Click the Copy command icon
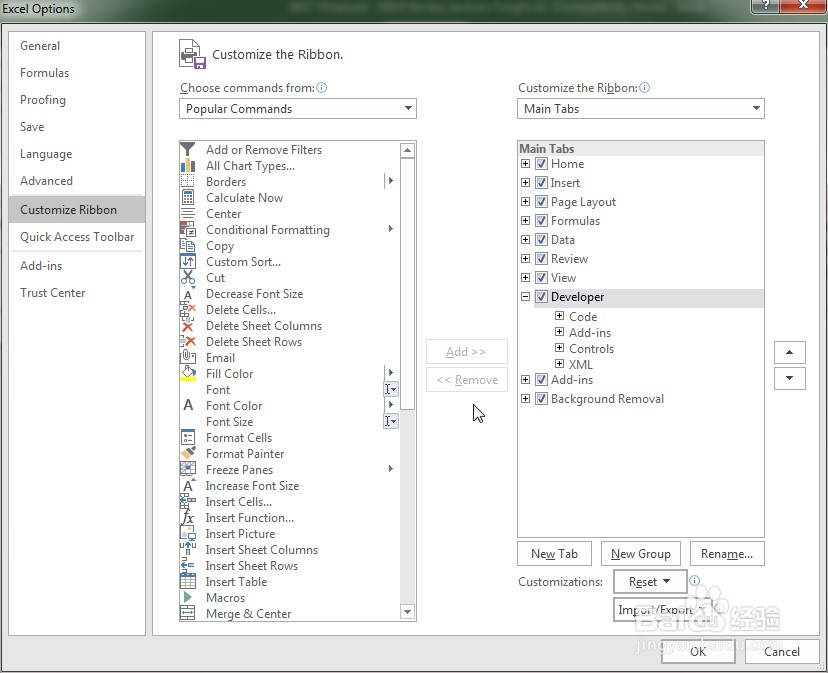 (187, 246)
